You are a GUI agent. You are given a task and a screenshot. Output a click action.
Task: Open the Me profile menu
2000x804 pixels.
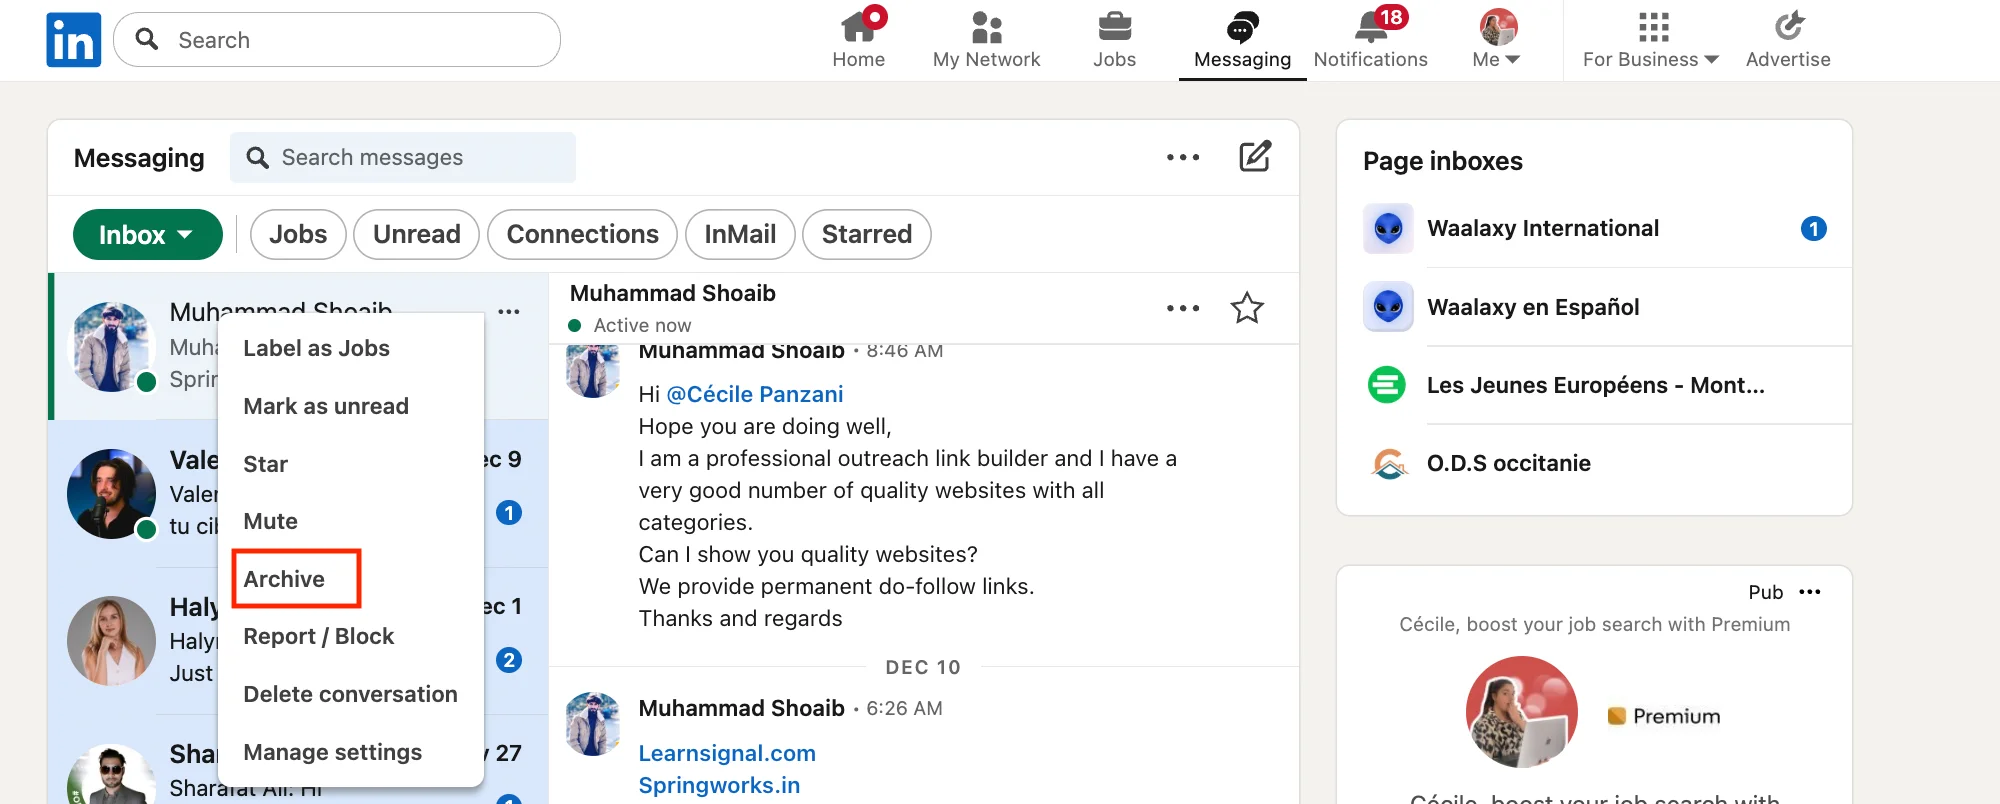coord(1497,40)
